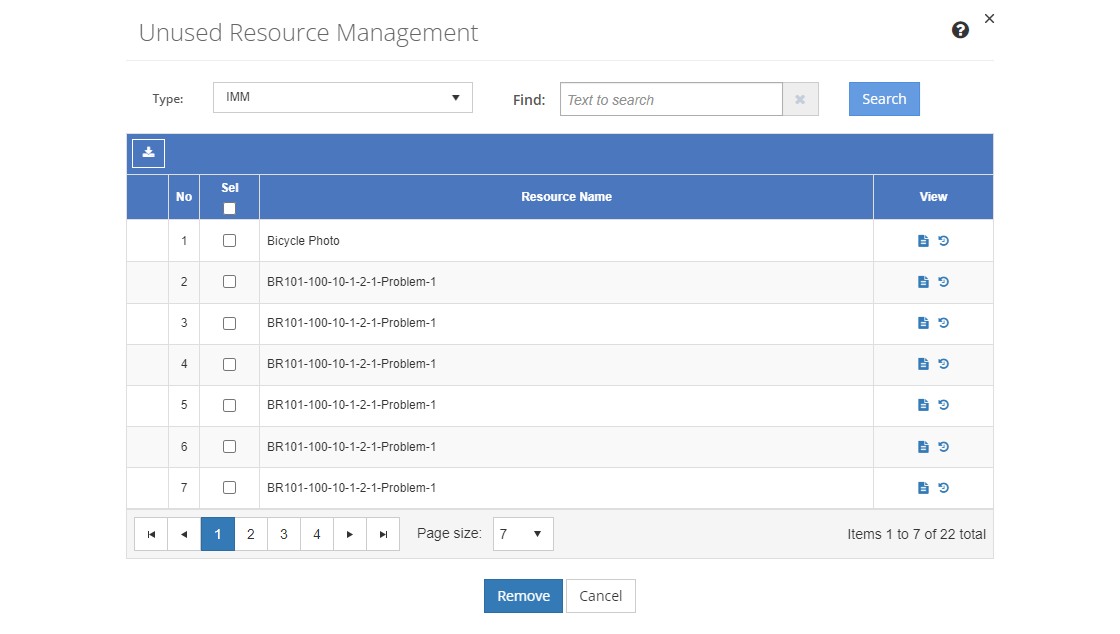Image resolution: width=1120 pixels, height=634 pixels.
Task: Go to page 2 in pager
Action: [x=251, y=534]
